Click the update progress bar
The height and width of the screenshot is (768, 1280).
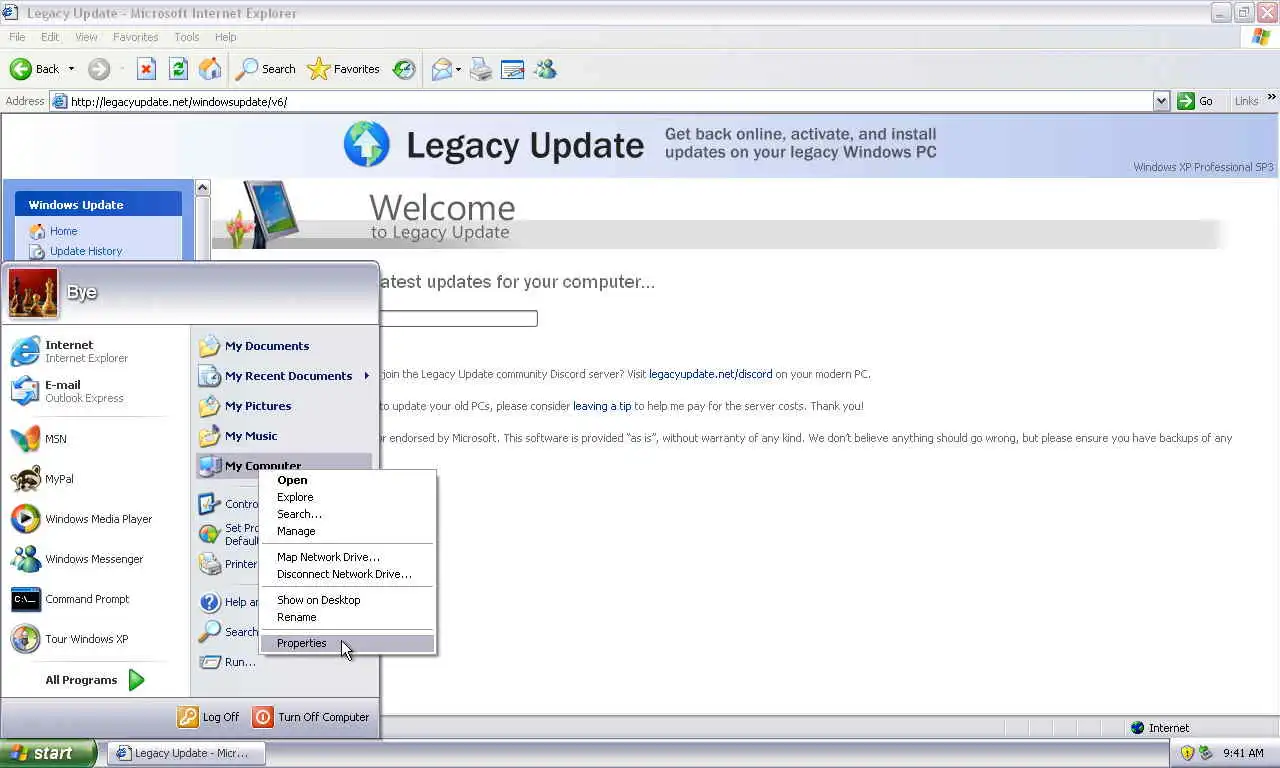tap(458, 318)
